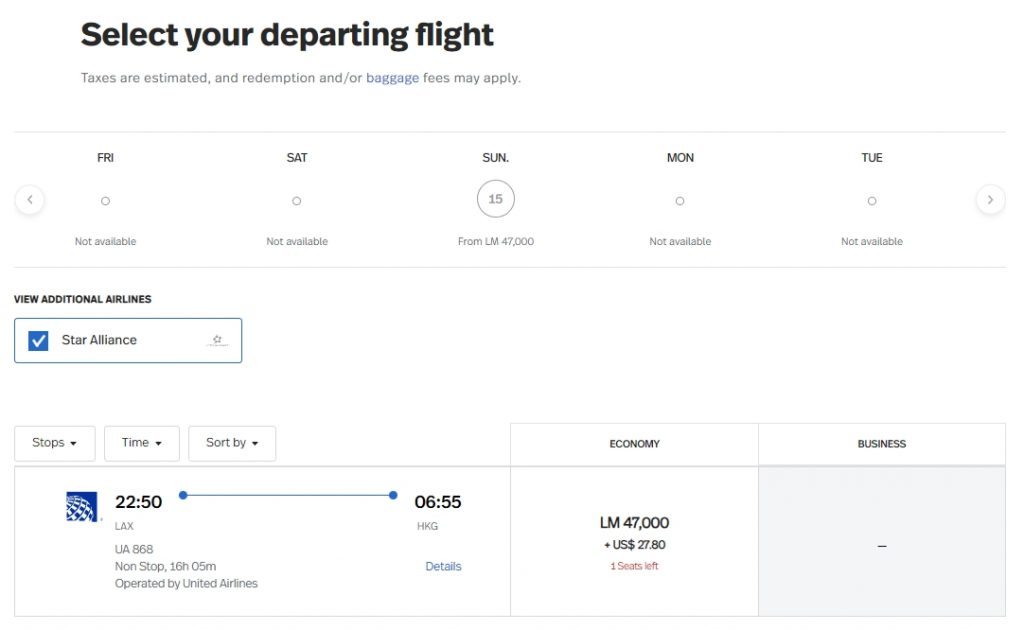
Task: Click the Star Alliance logo icon
Action: tap(216, 341)
